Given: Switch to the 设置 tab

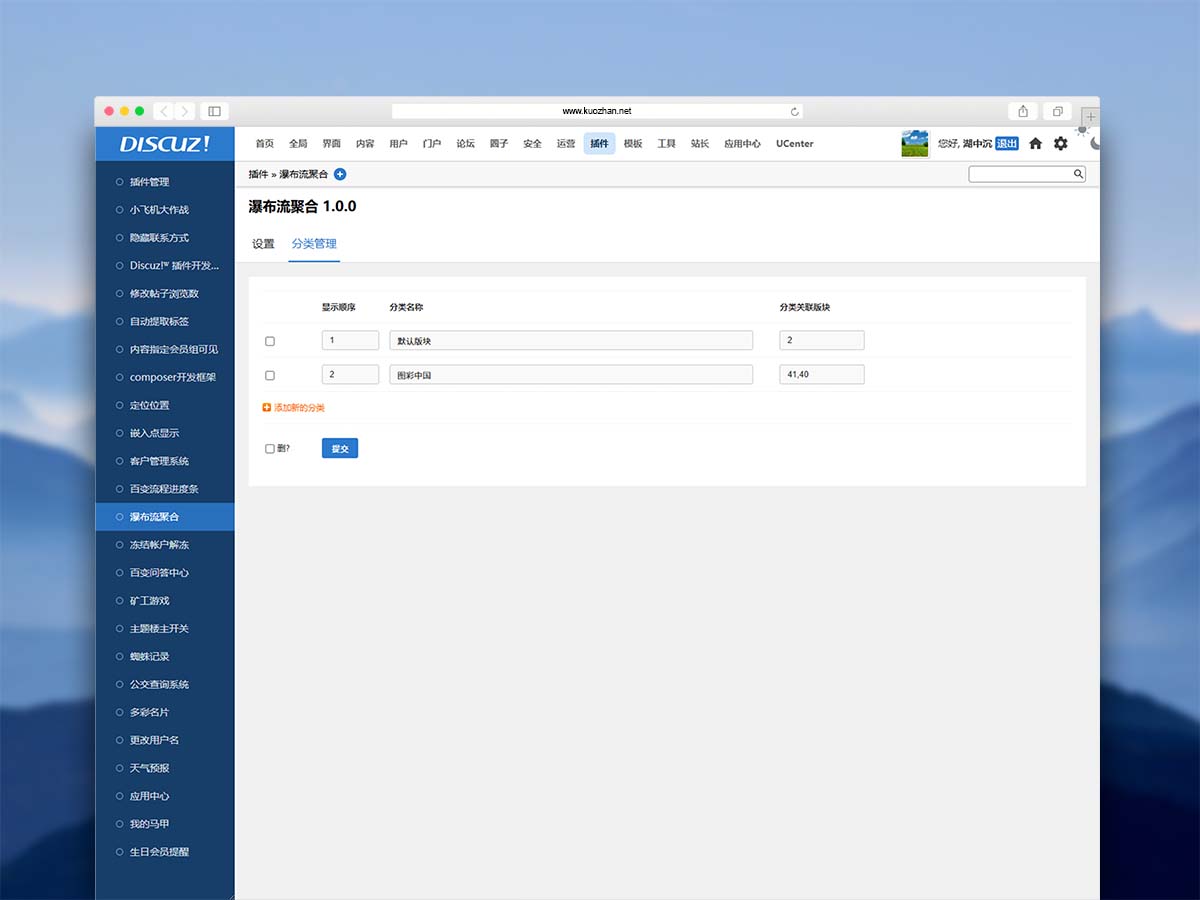Looking at the screenshot, I should click(x=263, y=244).
